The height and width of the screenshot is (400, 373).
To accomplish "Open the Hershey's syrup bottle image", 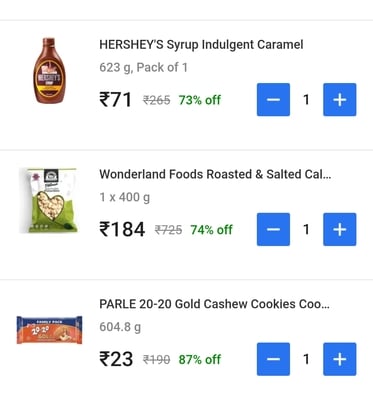I will 49,71.
